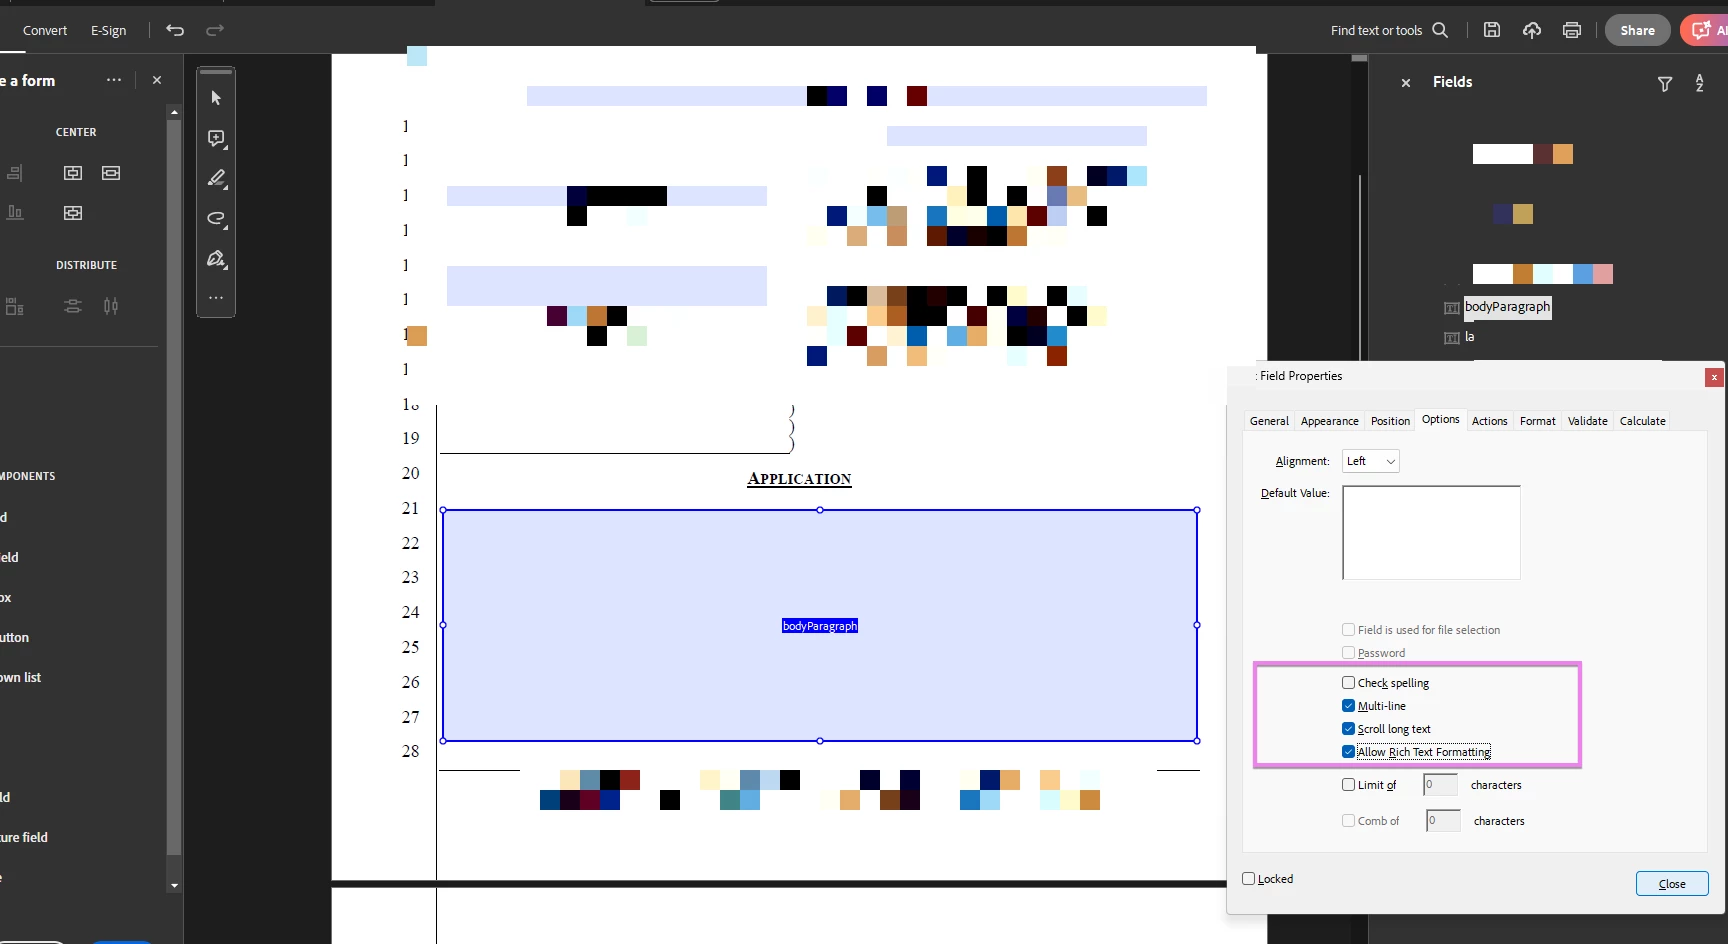Screen dimensions: 1728x944
Task: Click Find text or tools
Action: pos(1376,30)
